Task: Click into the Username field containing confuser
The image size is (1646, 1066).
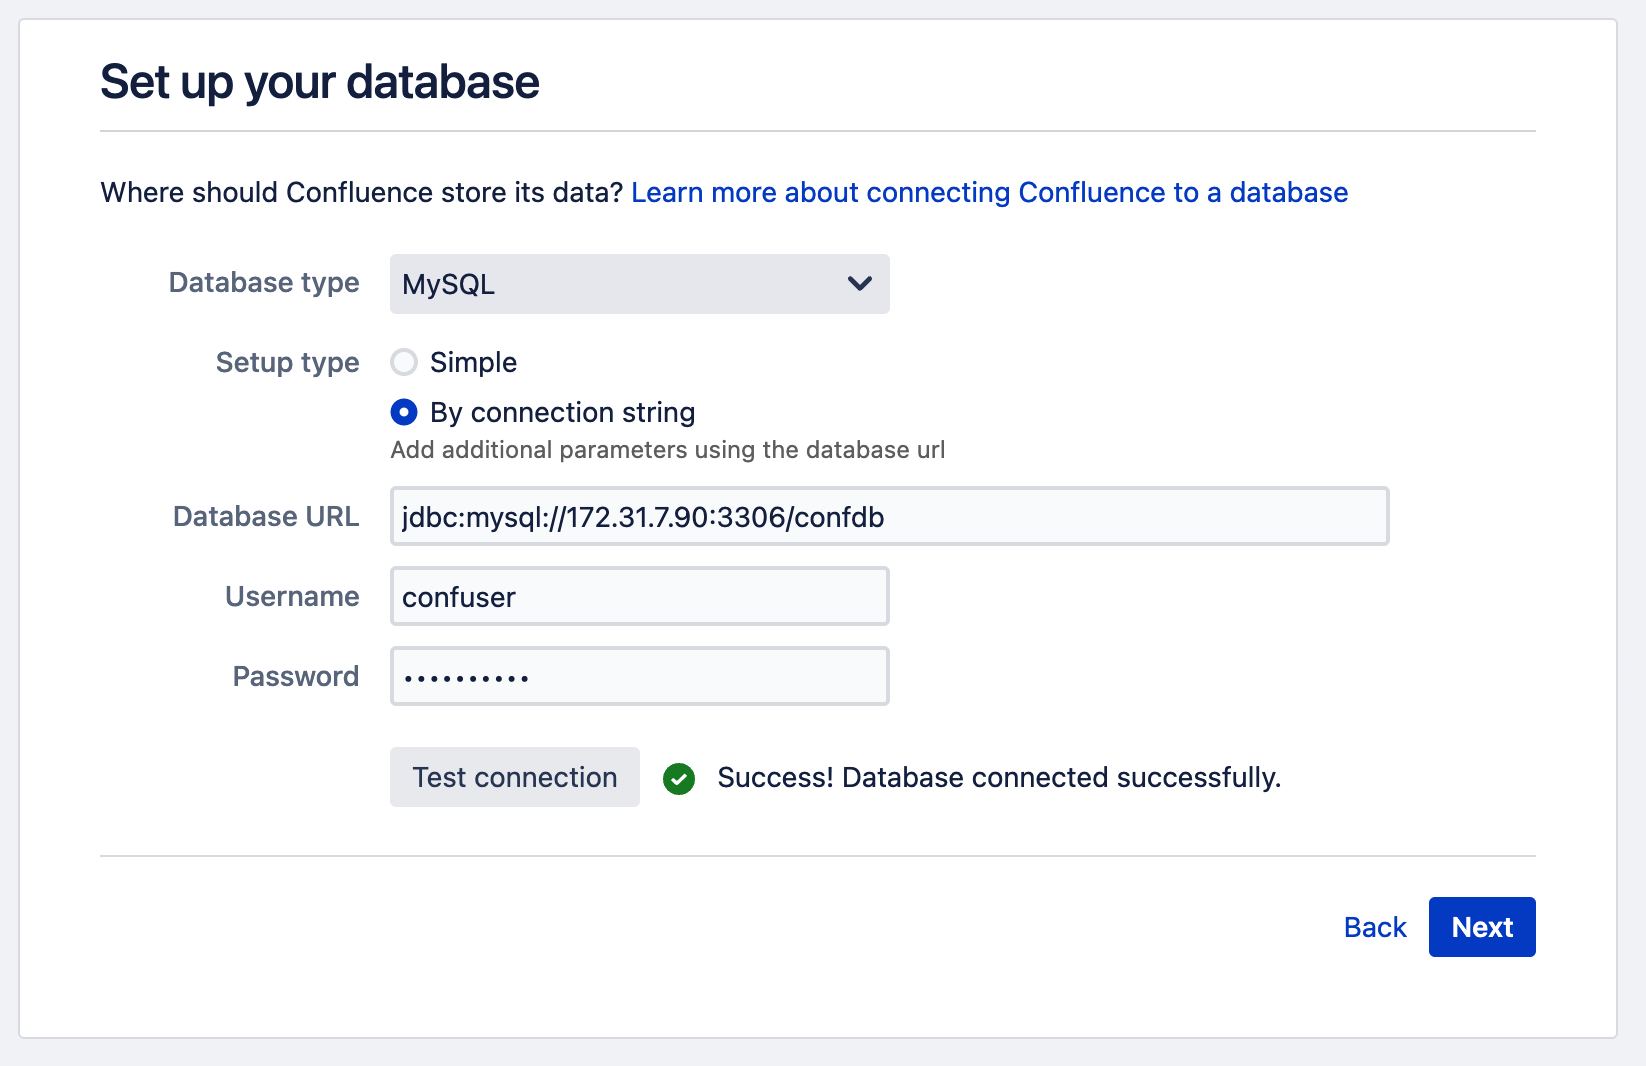Action: tap(638, 597)
